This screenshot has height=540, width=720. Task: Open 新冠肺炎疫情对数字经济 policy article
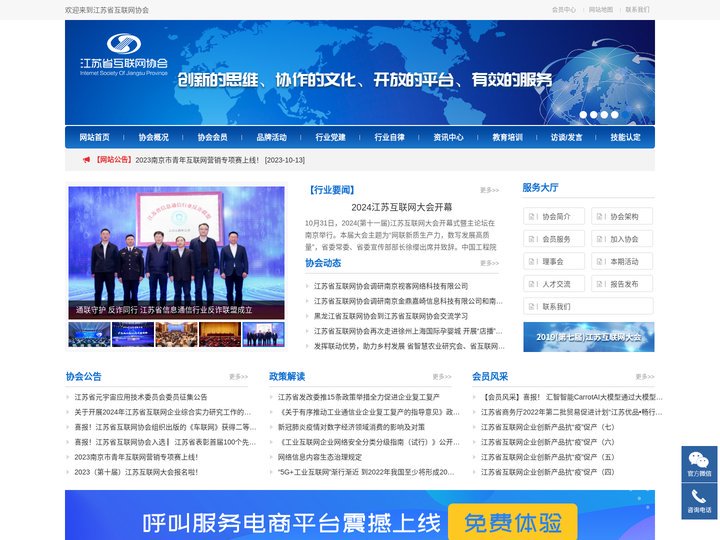point(351,427)
